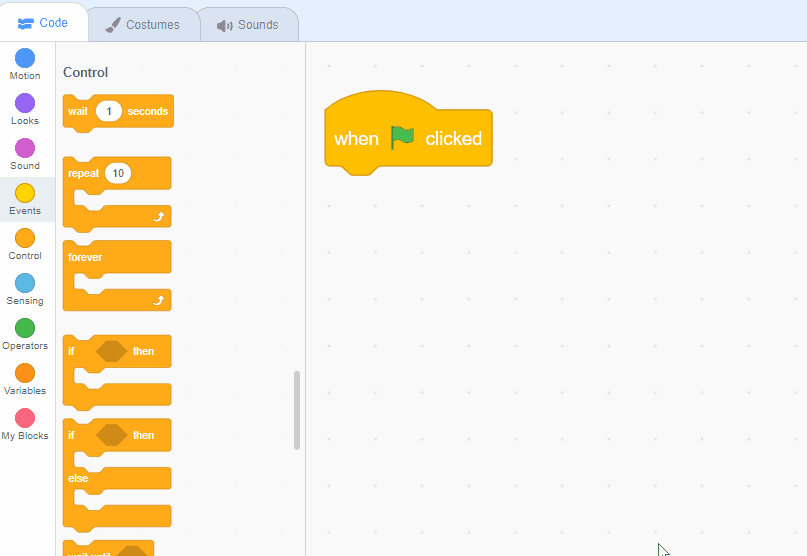Select the Motion blocks category
This screenshot has width=807, height=556.
[x=25, y=64]
